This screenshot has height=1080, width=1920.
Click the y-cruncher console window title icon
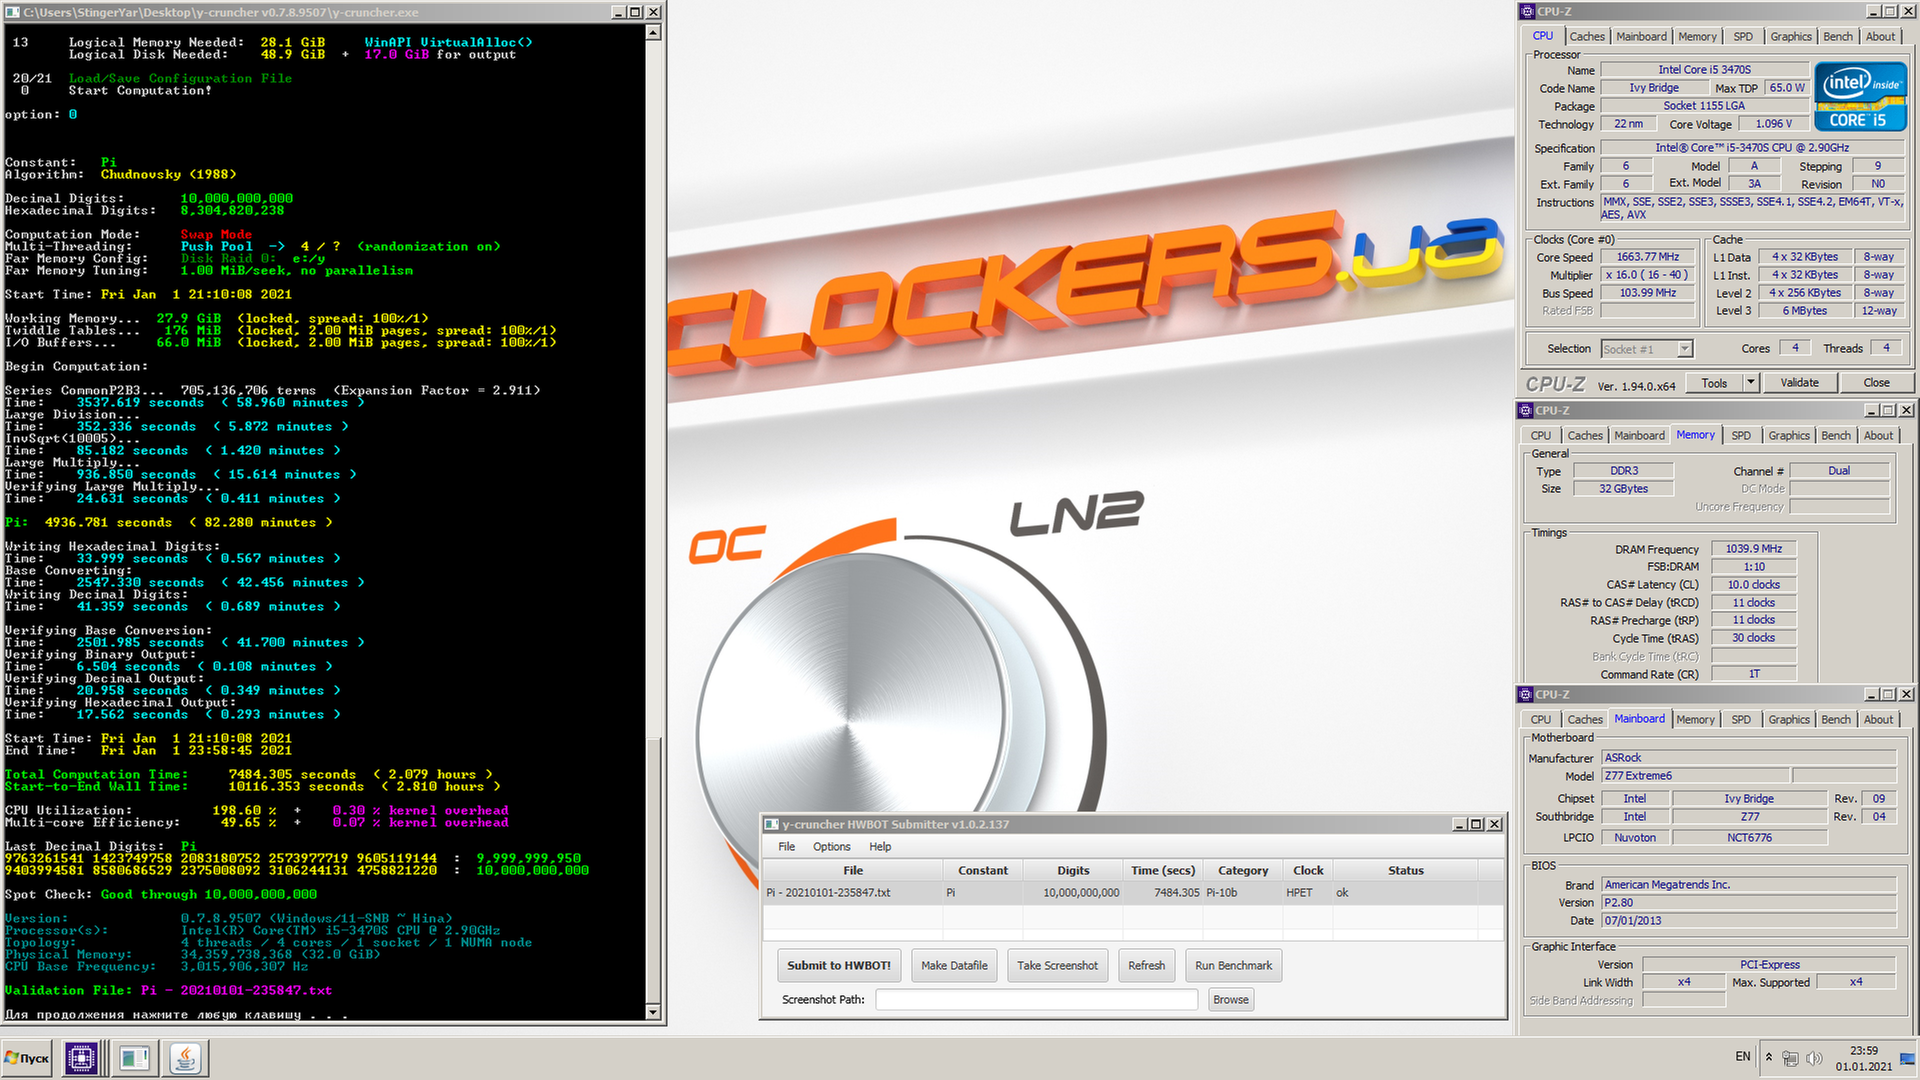point(13,12)
